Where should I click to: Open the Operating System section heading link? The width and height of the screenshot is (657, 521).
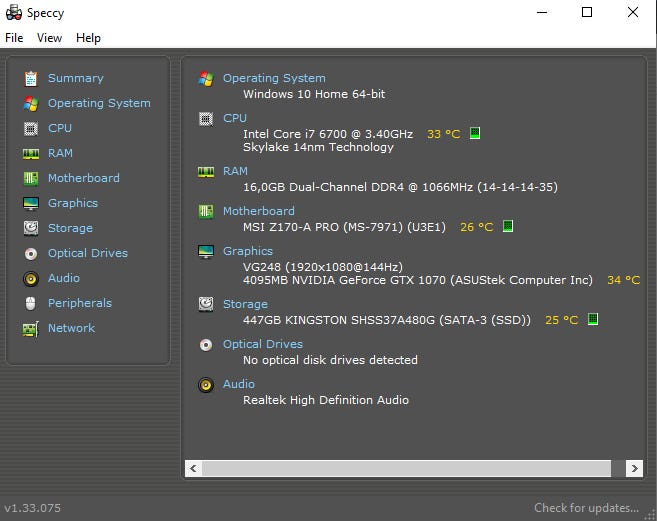[273, 78]
